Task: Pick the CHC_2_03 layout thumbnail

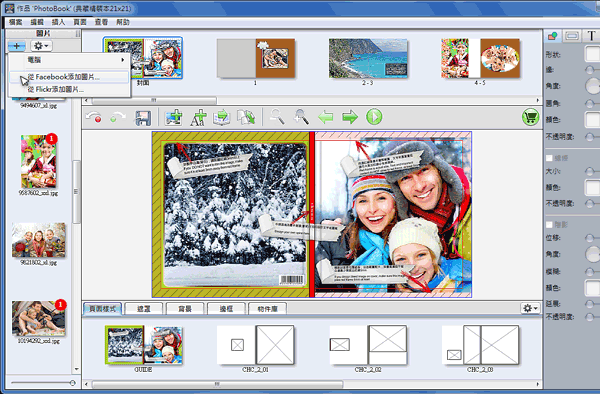Action: [x=480, y=345]
